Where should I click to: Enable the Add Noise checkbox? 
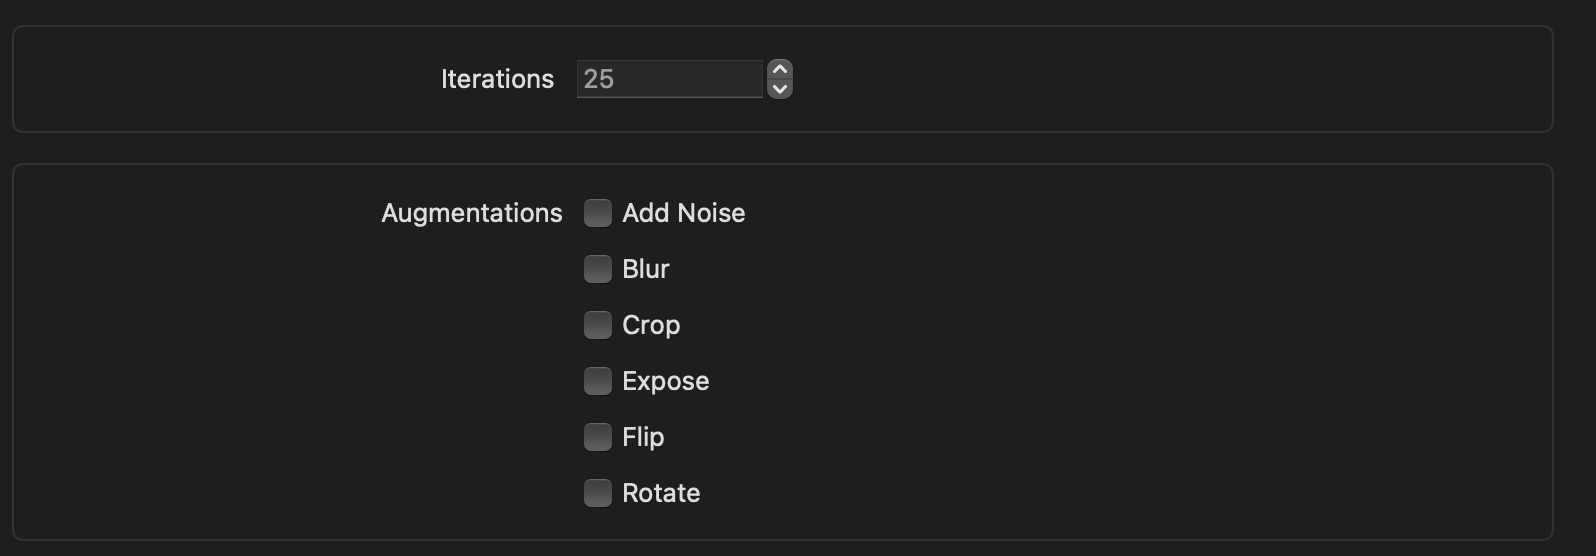598,213
